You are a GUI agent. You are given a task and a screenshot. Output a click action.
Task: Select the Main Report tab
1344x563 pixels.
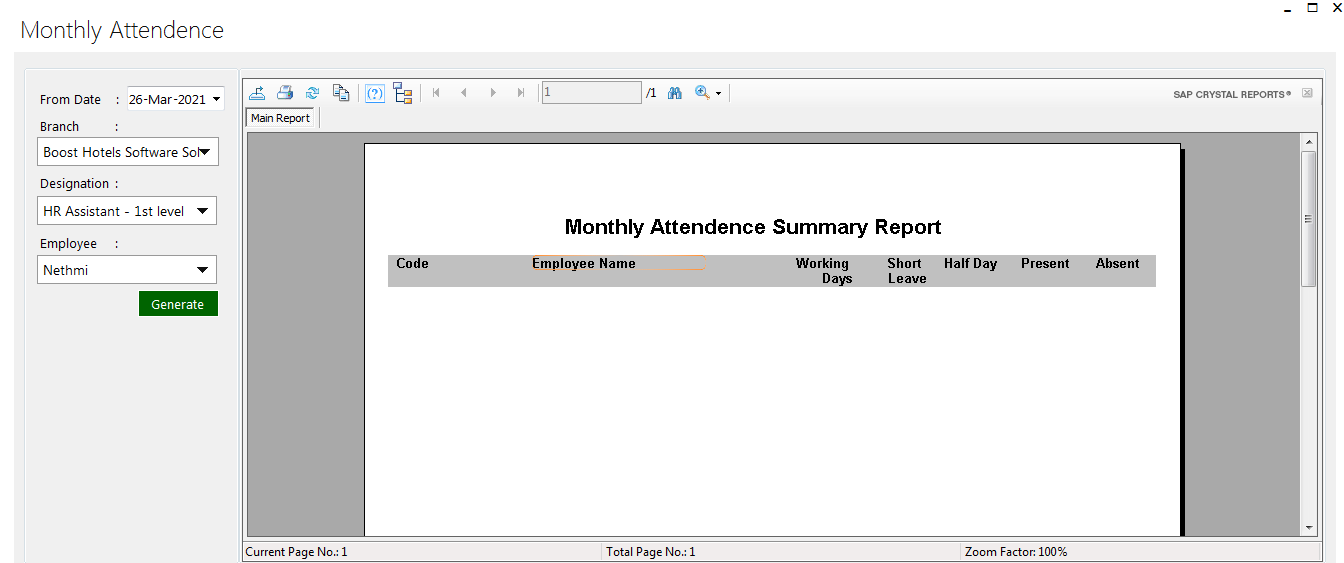point(280,118)
